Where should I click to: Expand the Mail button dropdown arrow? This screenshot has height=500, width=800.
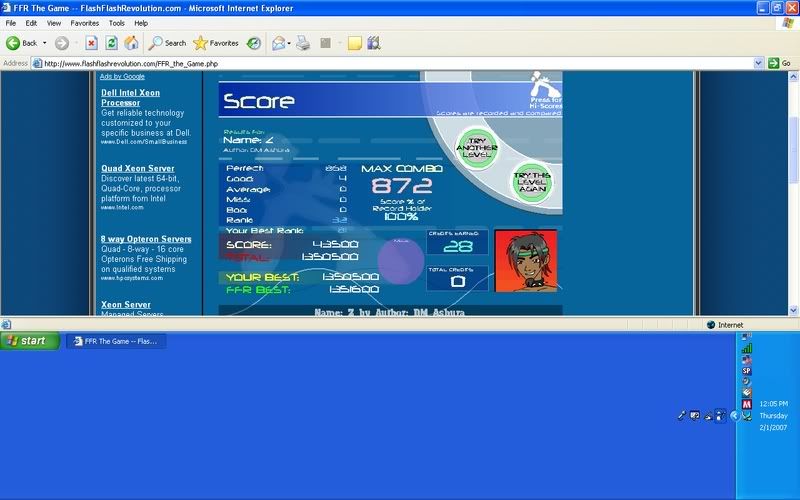pos(290,43)
